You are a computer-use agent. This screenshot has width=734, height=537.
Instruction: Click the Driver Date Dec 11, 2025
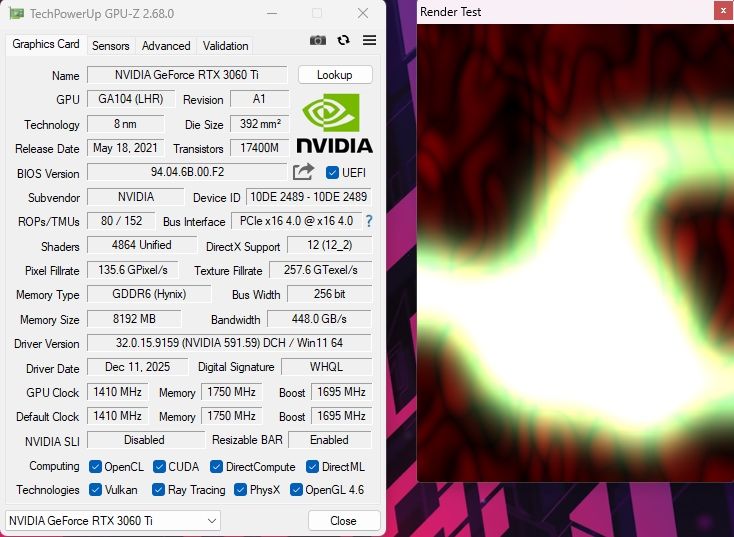point(138,367)
